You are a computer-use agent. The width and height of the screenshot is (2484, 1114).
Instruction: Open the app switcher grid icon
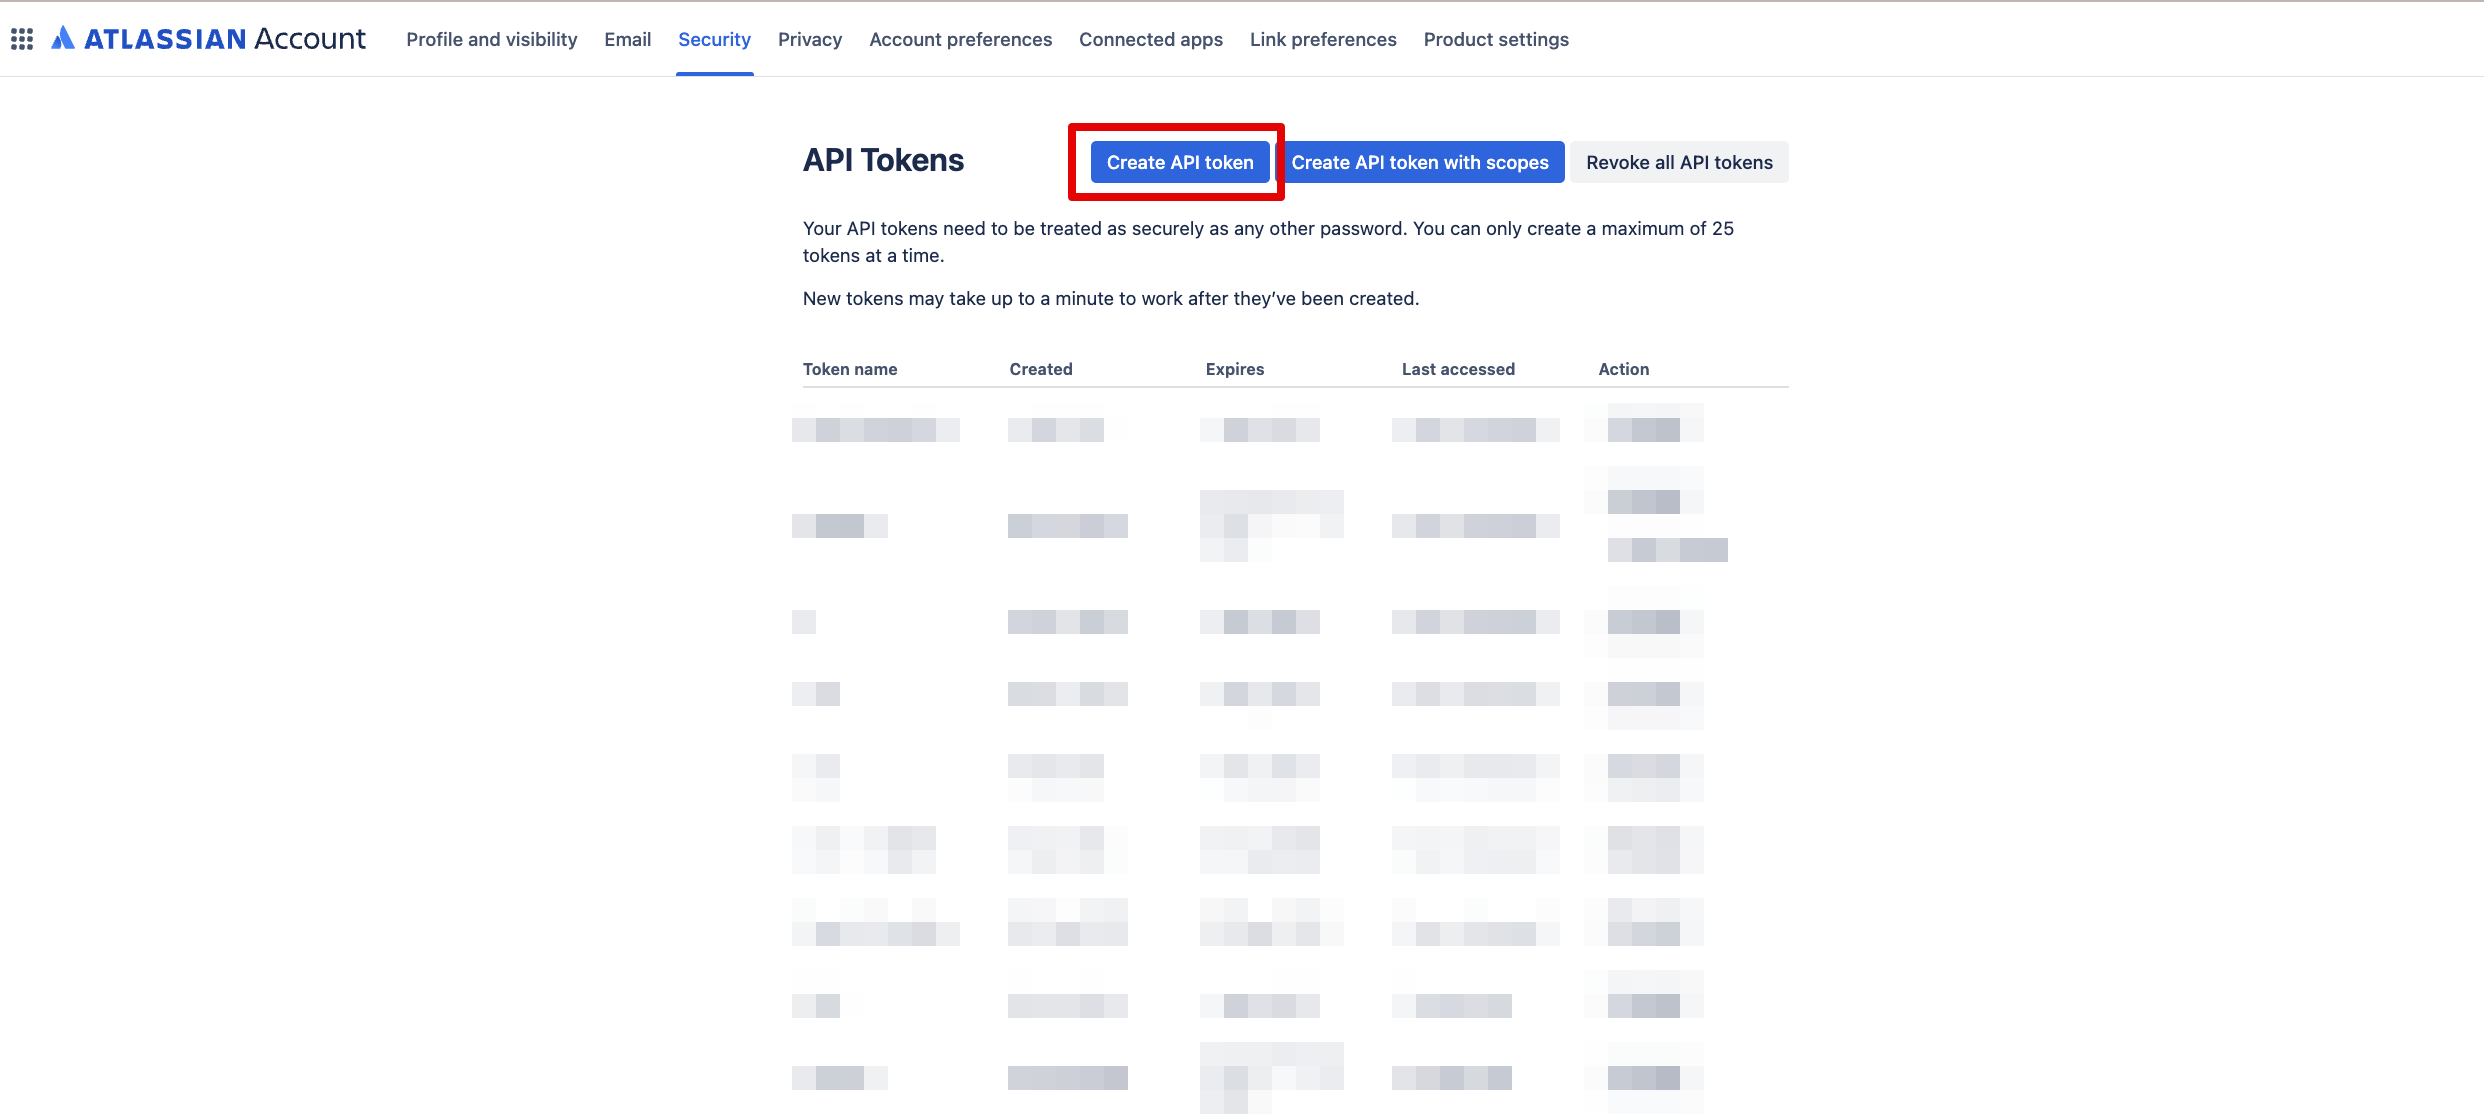[x=22, y=39]
